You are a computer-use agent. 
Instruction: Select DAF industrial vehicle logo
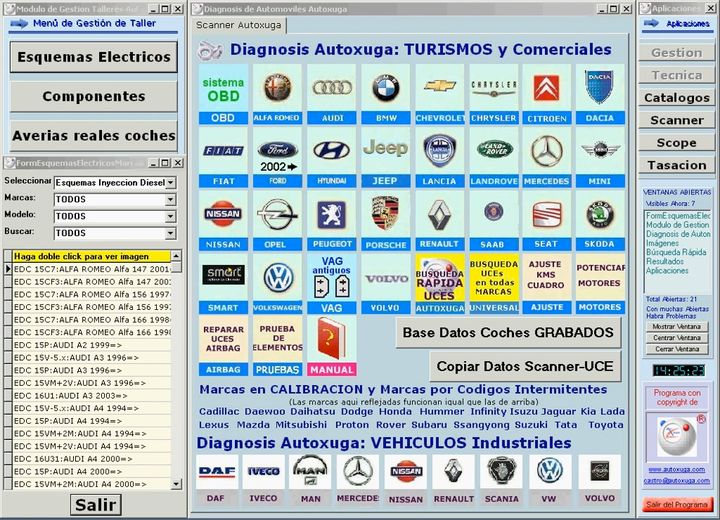(x=217, y=472)
